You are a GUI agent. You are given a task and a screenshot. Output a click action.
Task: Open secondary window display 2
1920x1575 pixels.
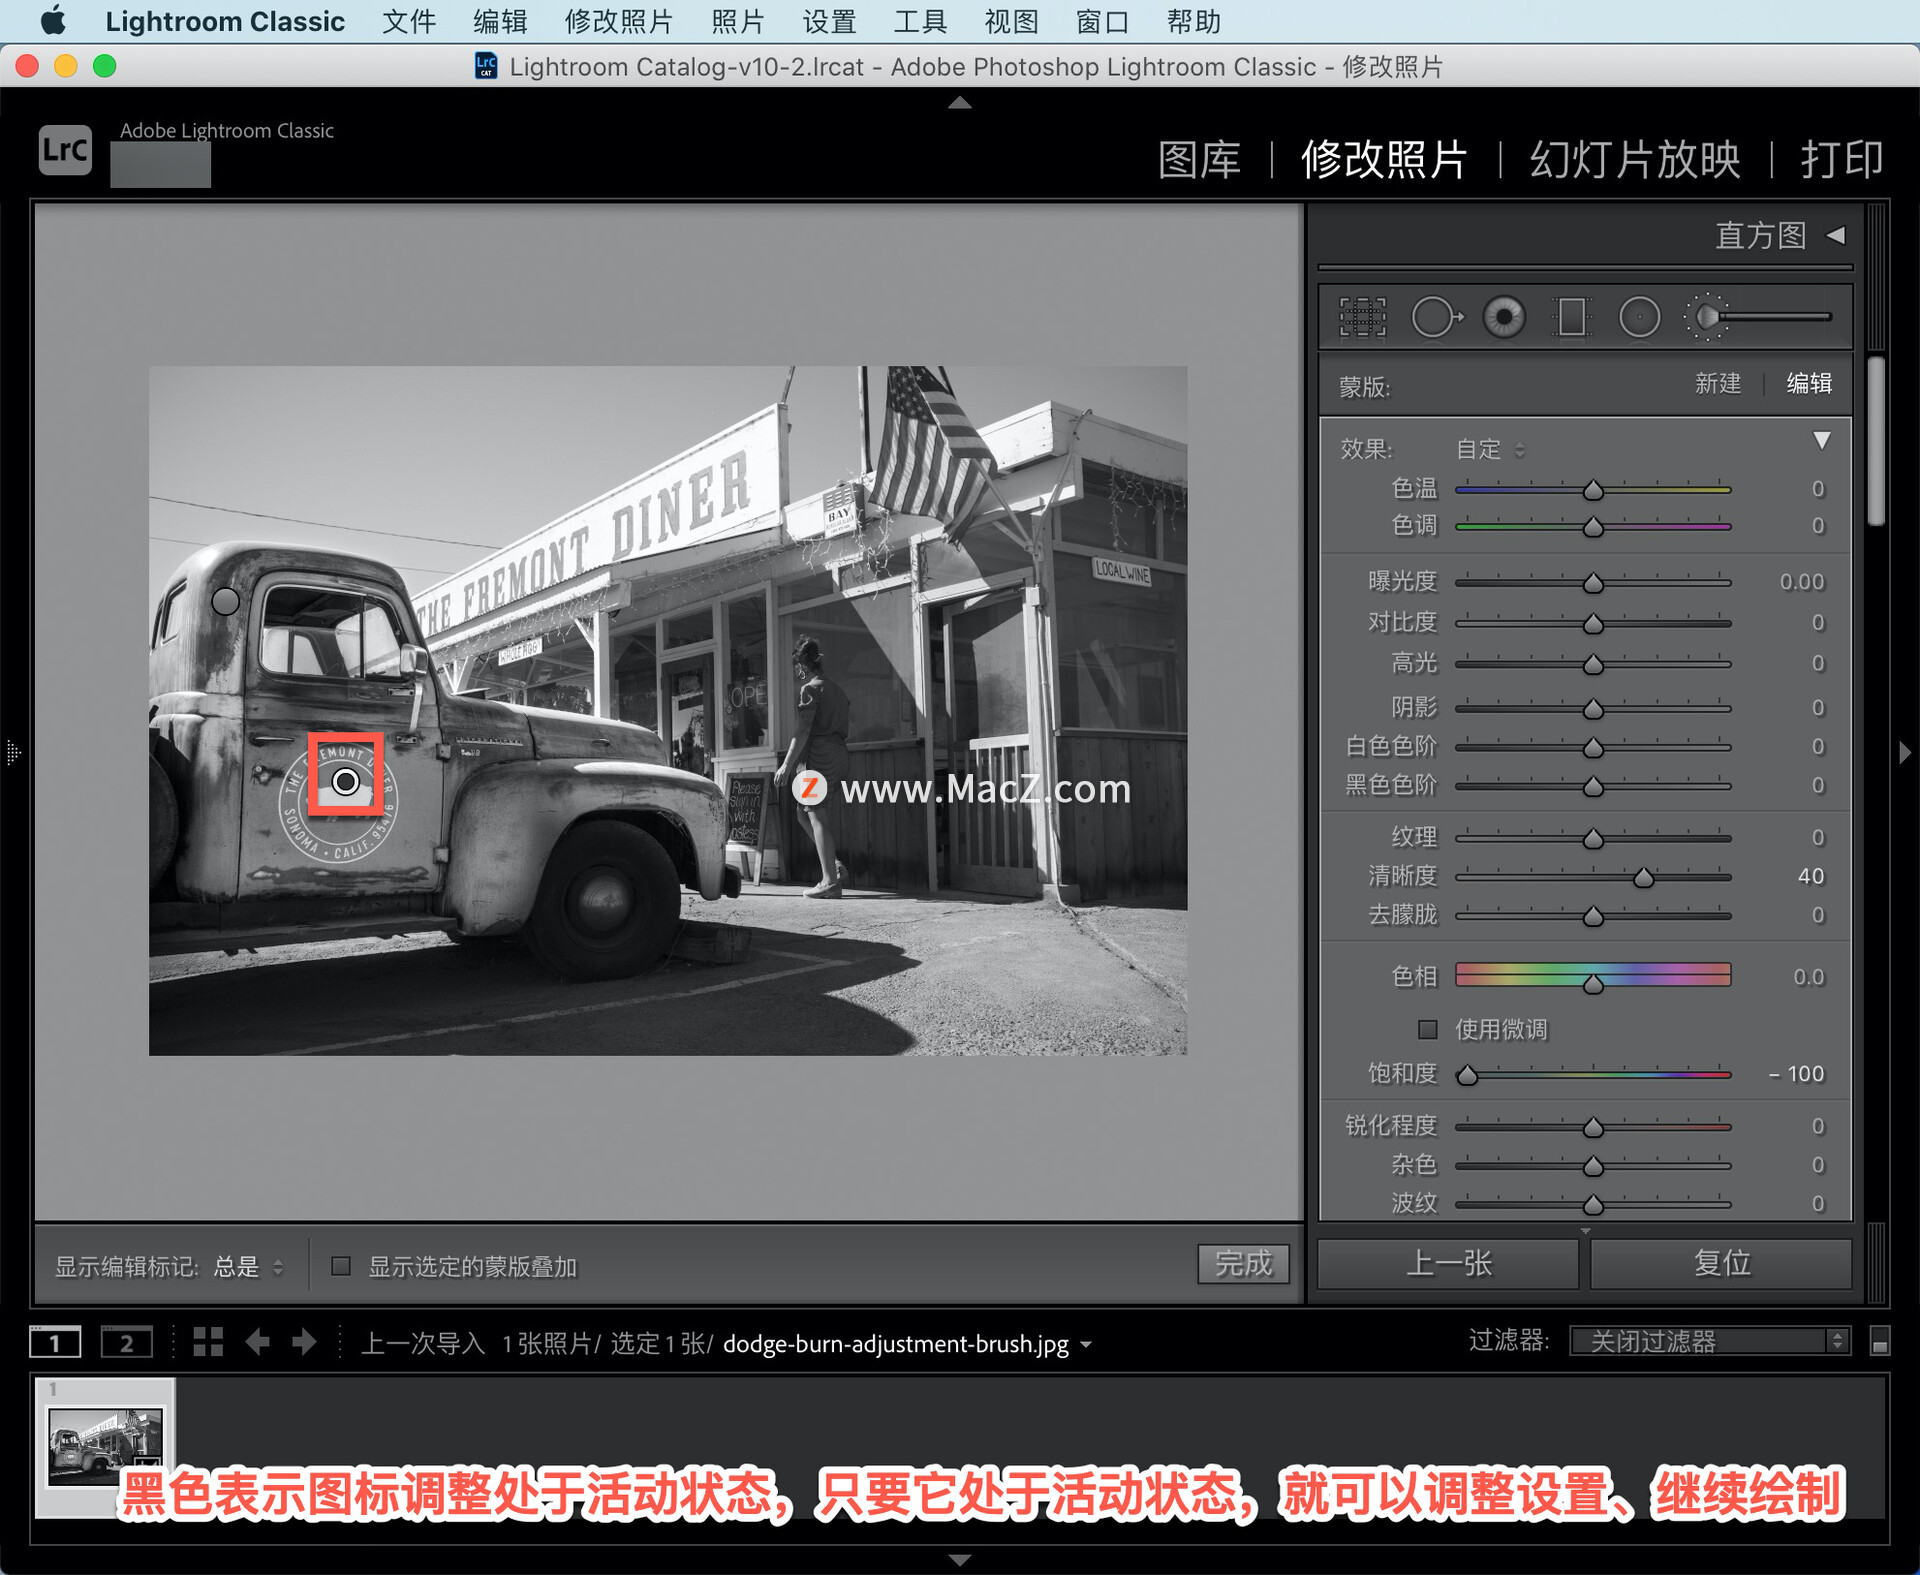pos(127,1342)
